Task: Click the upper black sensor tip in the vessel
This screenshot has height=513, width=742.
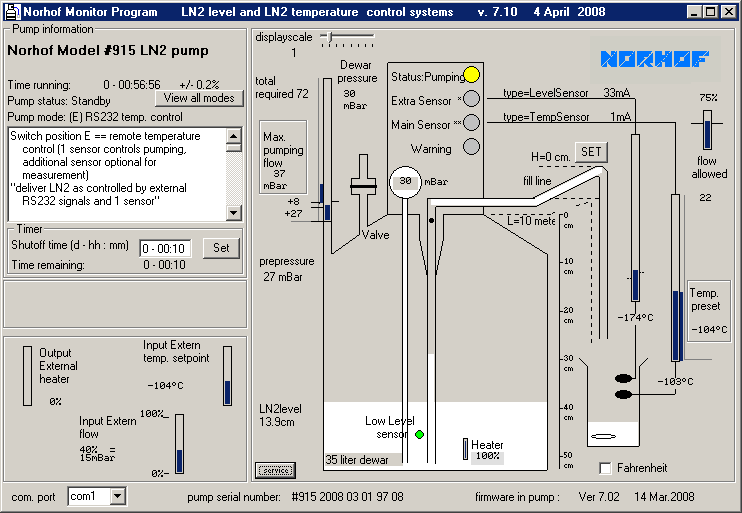Action: click(x=624, y=378)
